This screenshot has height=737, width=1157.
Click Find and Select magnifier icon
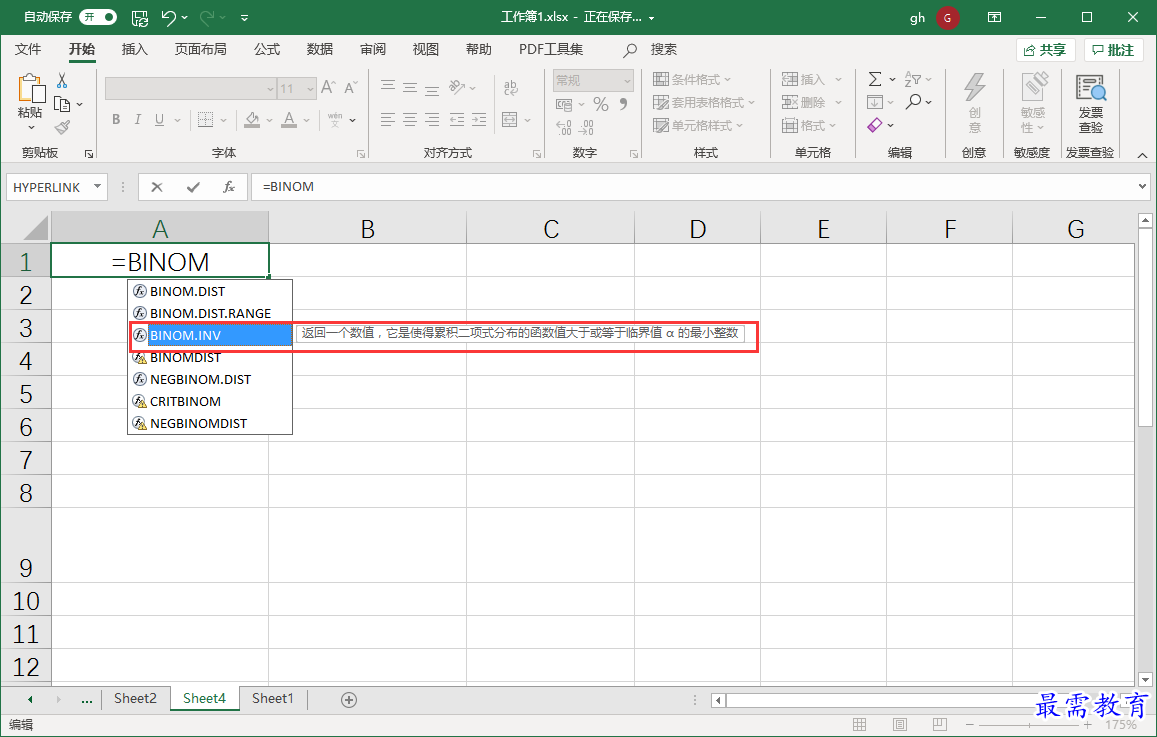[913, 103]
